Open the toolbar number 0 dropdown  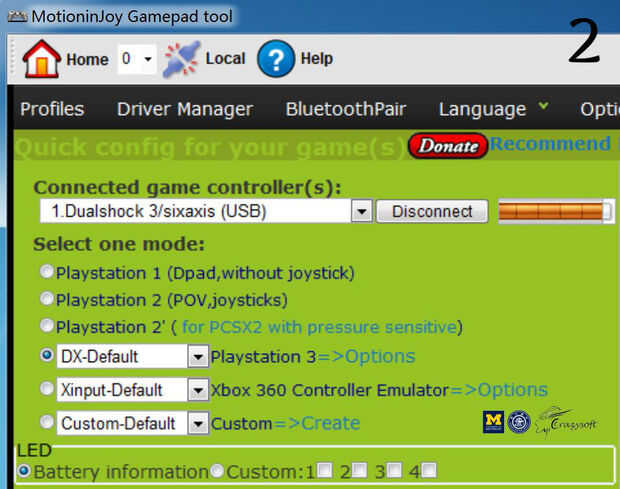pos(148,59)
